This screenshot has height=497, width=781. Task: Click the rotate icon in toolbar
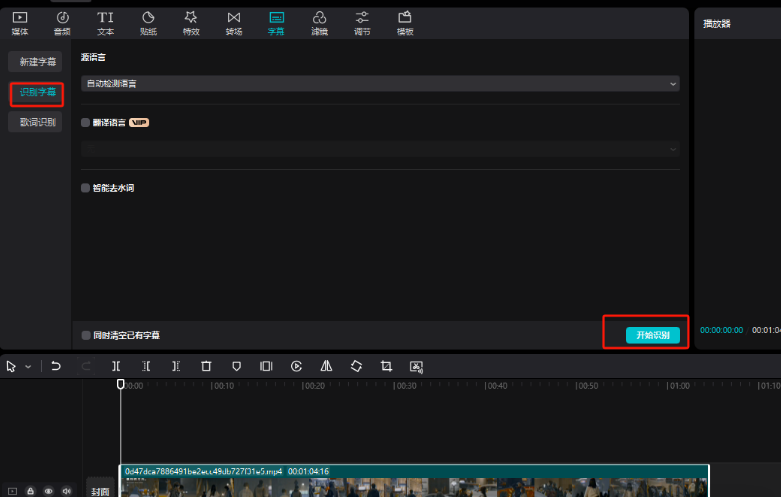coord(356,367)
